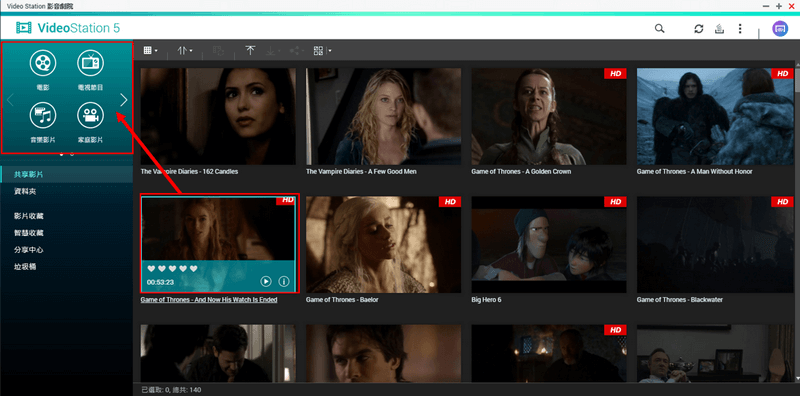Click the upload arrow toolbar icon
Image resolution: width=800 pixels, height=396 pixels.
point(250,51)
